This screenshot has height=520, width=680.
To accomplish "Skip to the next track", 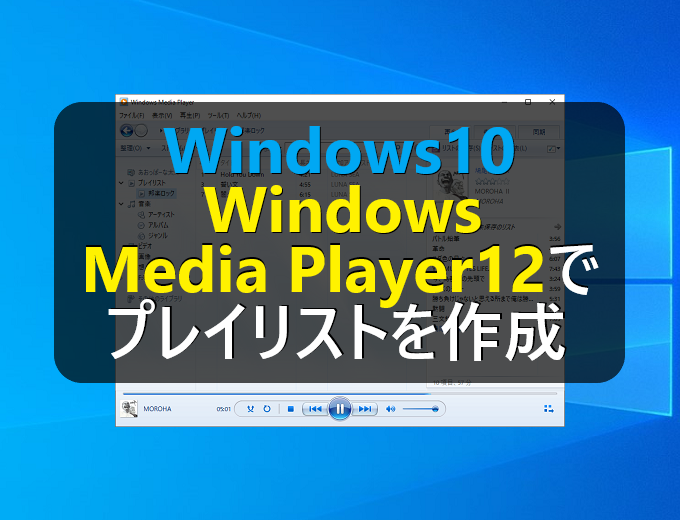I will pos(365,409).
